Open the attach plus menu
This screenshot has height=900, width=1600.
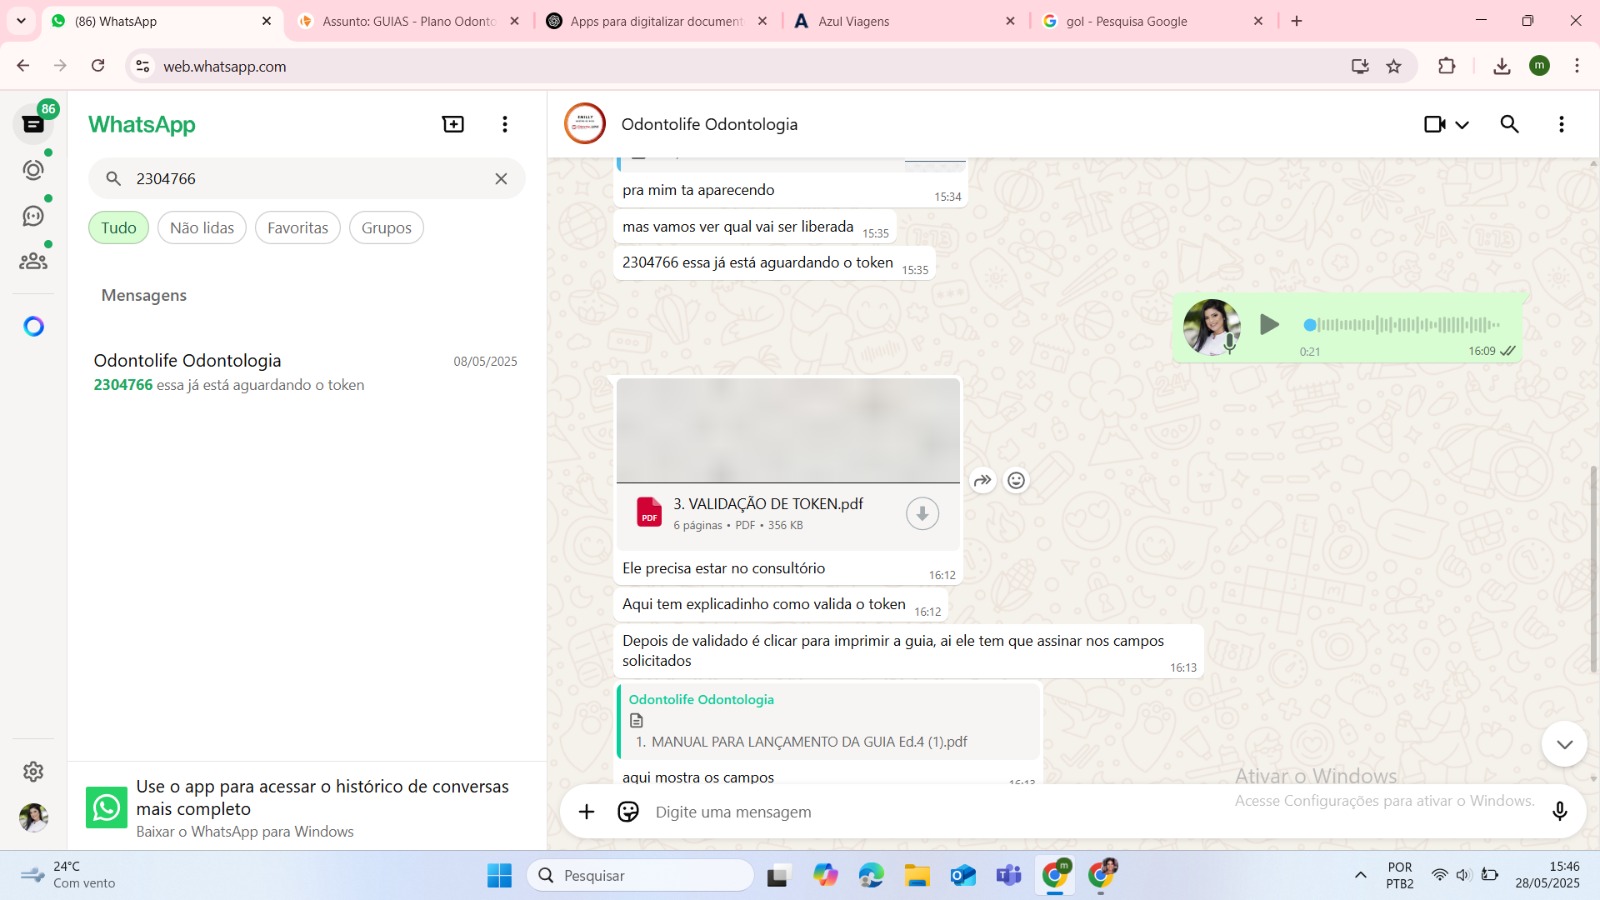(x=587, y=812)
